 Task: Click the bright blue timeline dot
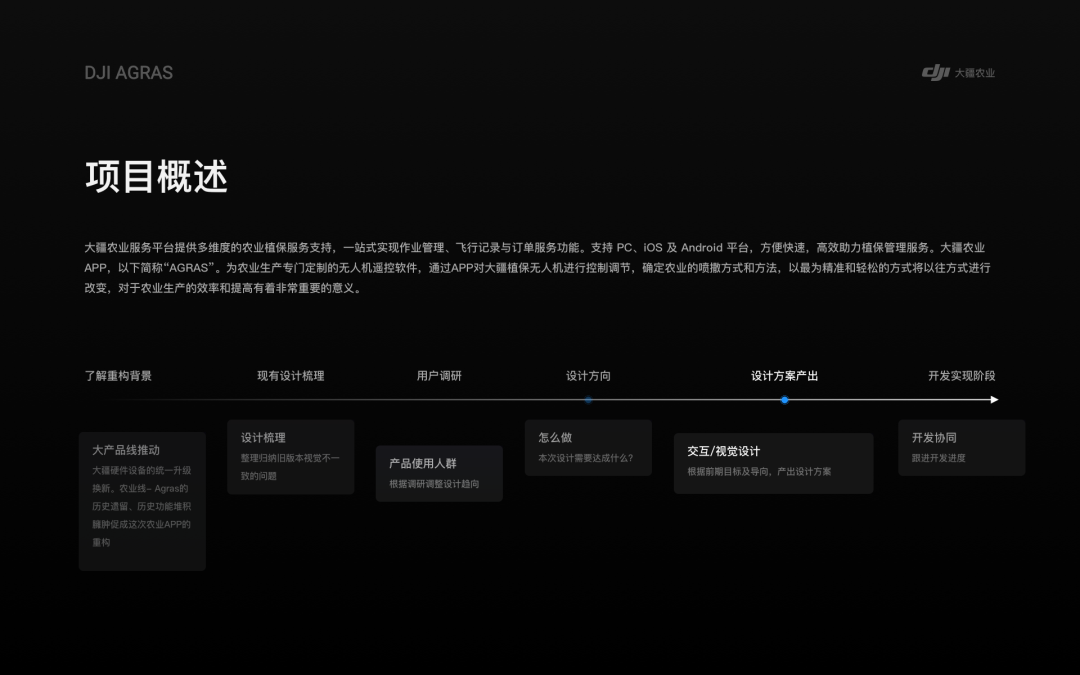785,400
